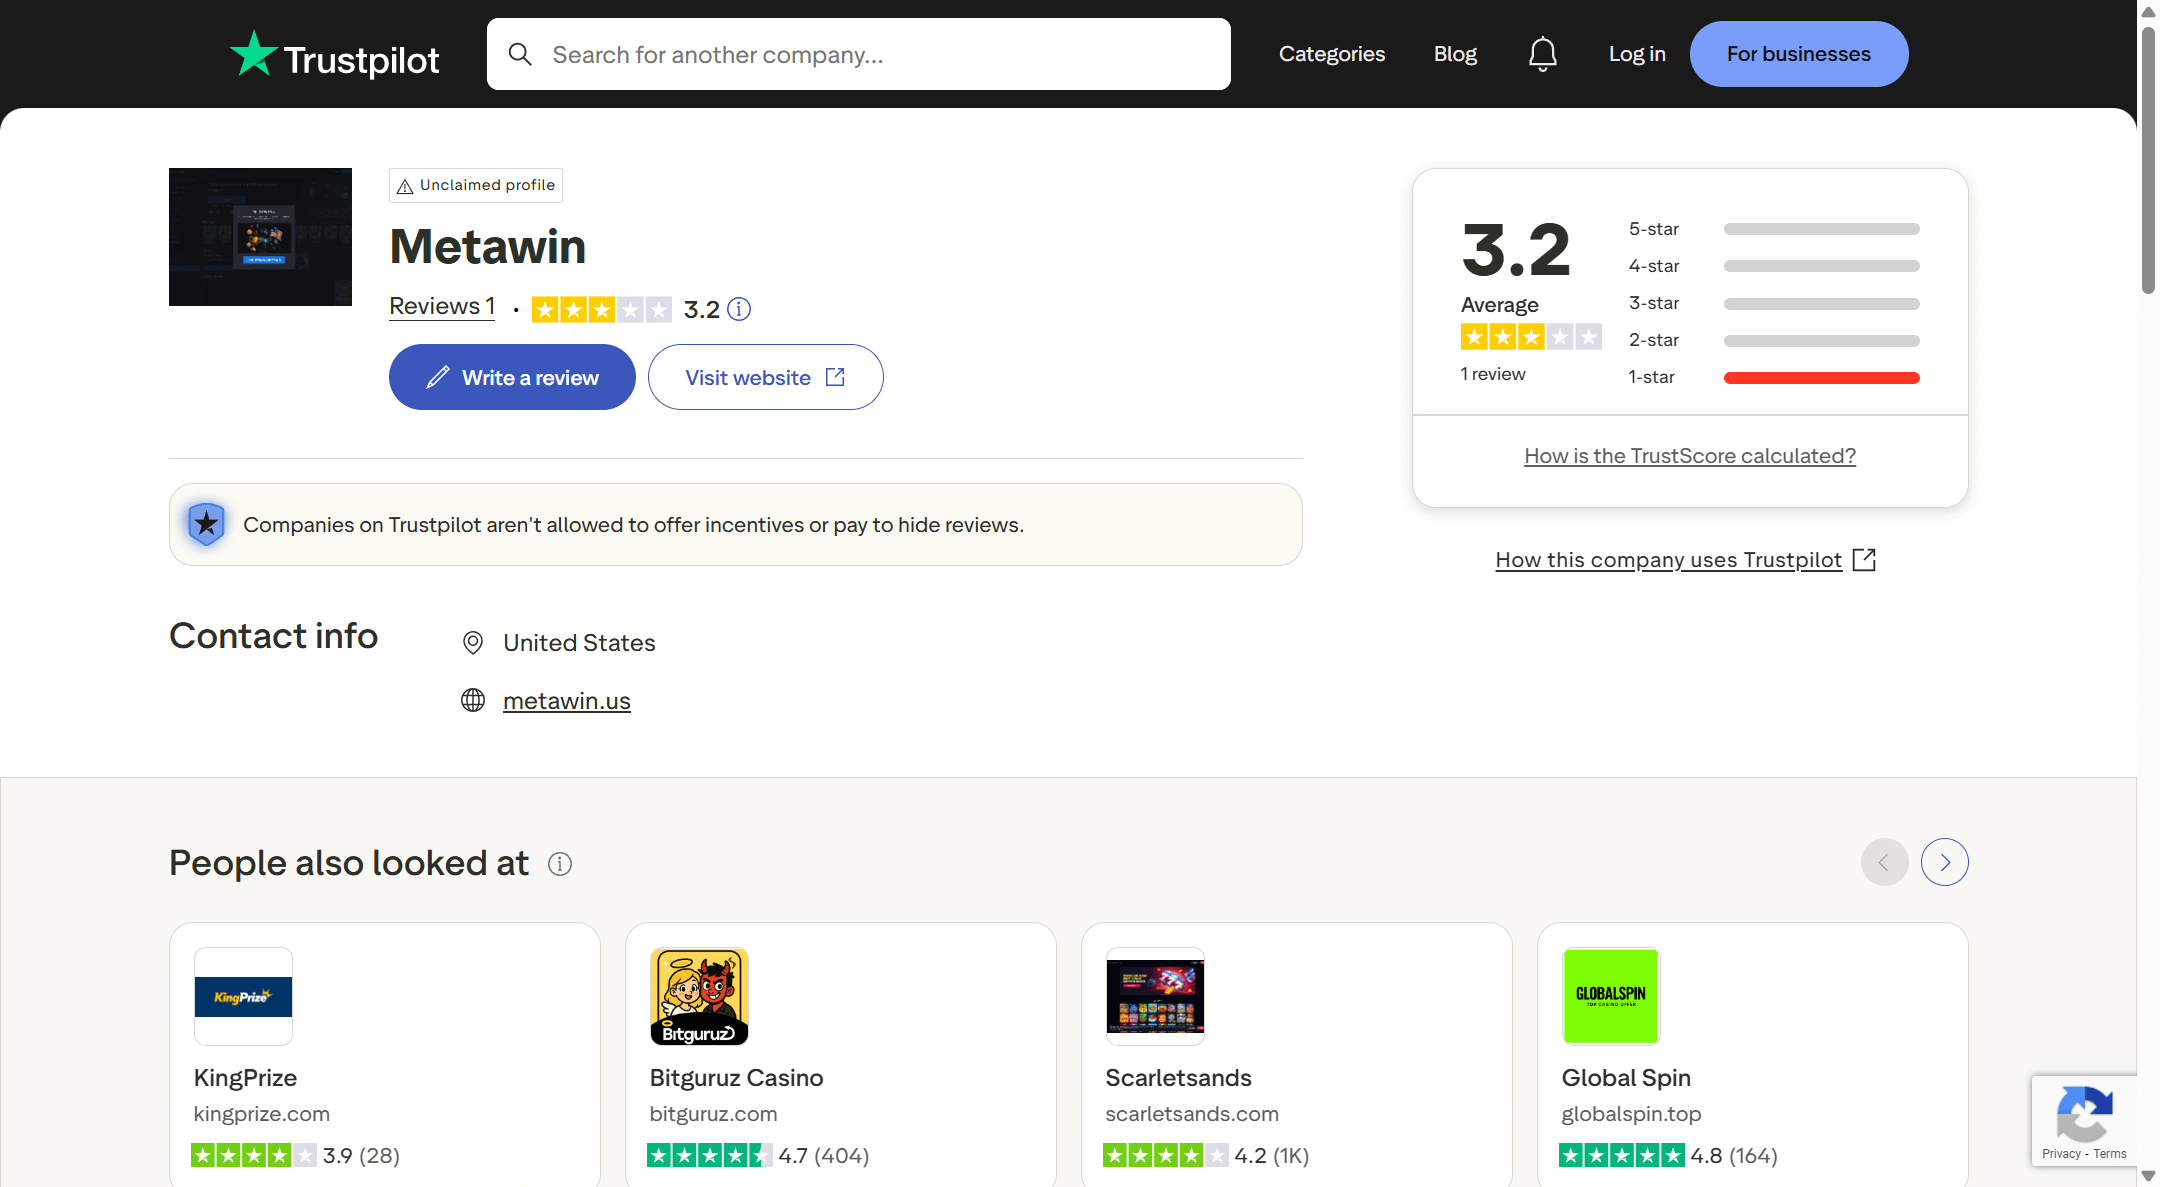
Task: Click the Trustpilot star logo
Action: (x=254, y=54)
